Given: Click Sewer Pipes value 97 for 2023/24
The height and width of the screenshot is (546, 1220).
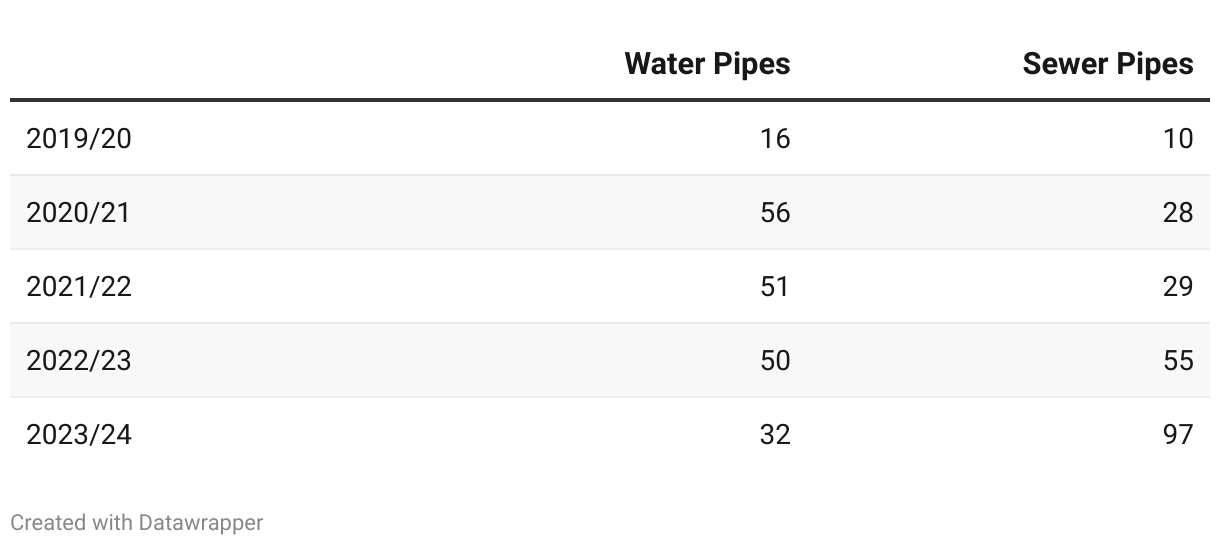Looking at the screenshot, I should 1178,434.
